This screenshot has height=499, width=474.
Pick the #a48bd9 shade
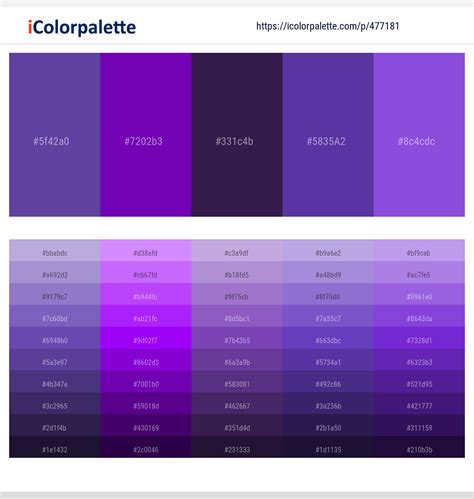(328, 272)
